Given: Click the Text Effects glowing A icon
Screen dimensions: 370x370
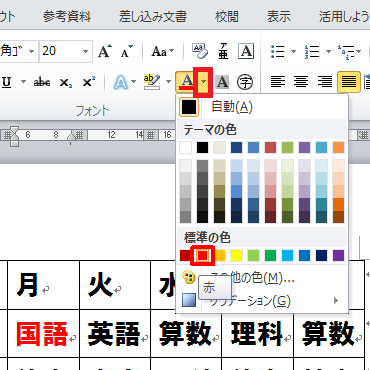Looking at the screenshot, I should pos(121,82).
